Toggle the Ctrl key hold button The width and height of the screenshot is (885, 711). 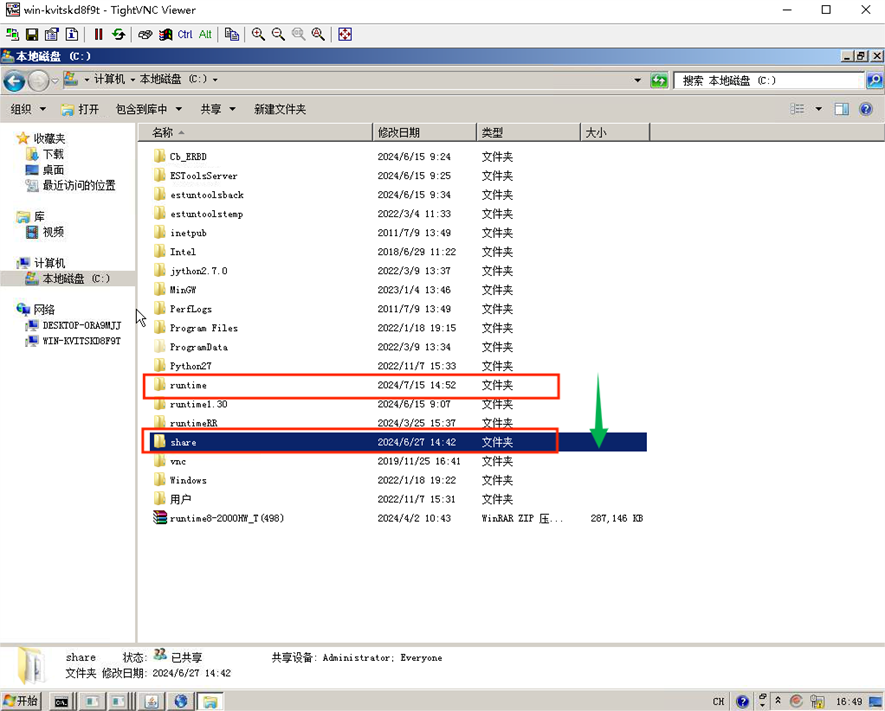pos(185,34)
